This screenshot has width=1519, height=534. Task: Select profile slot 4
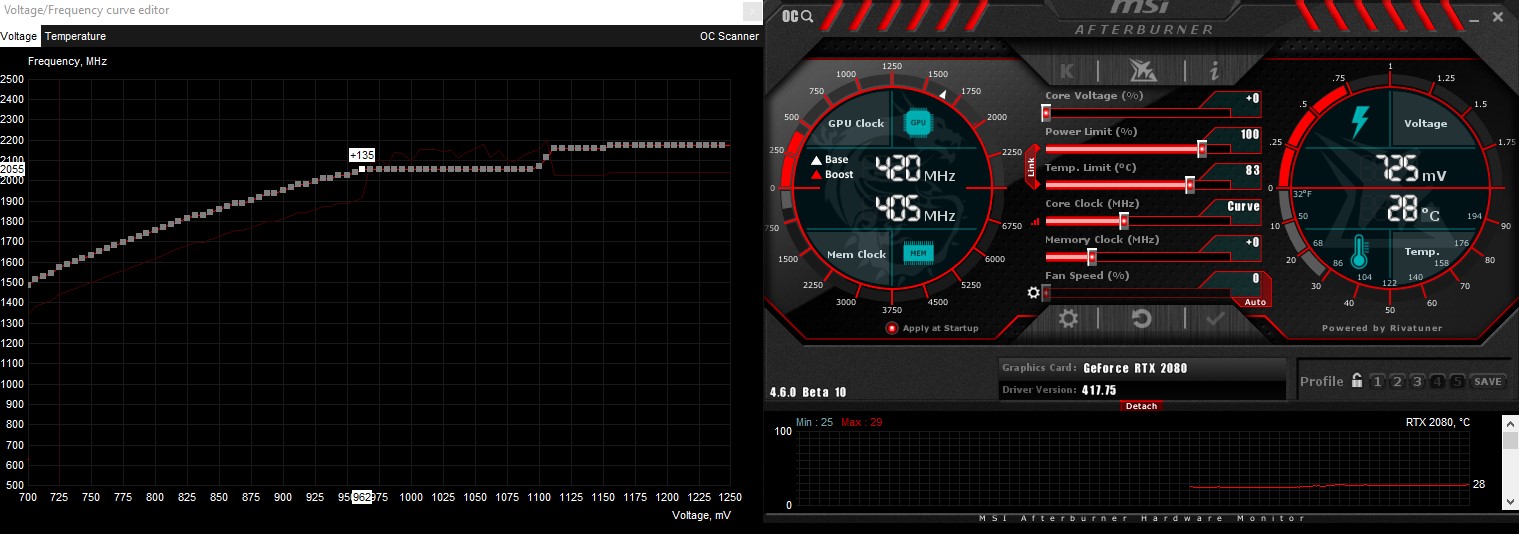pos(1437,381)
